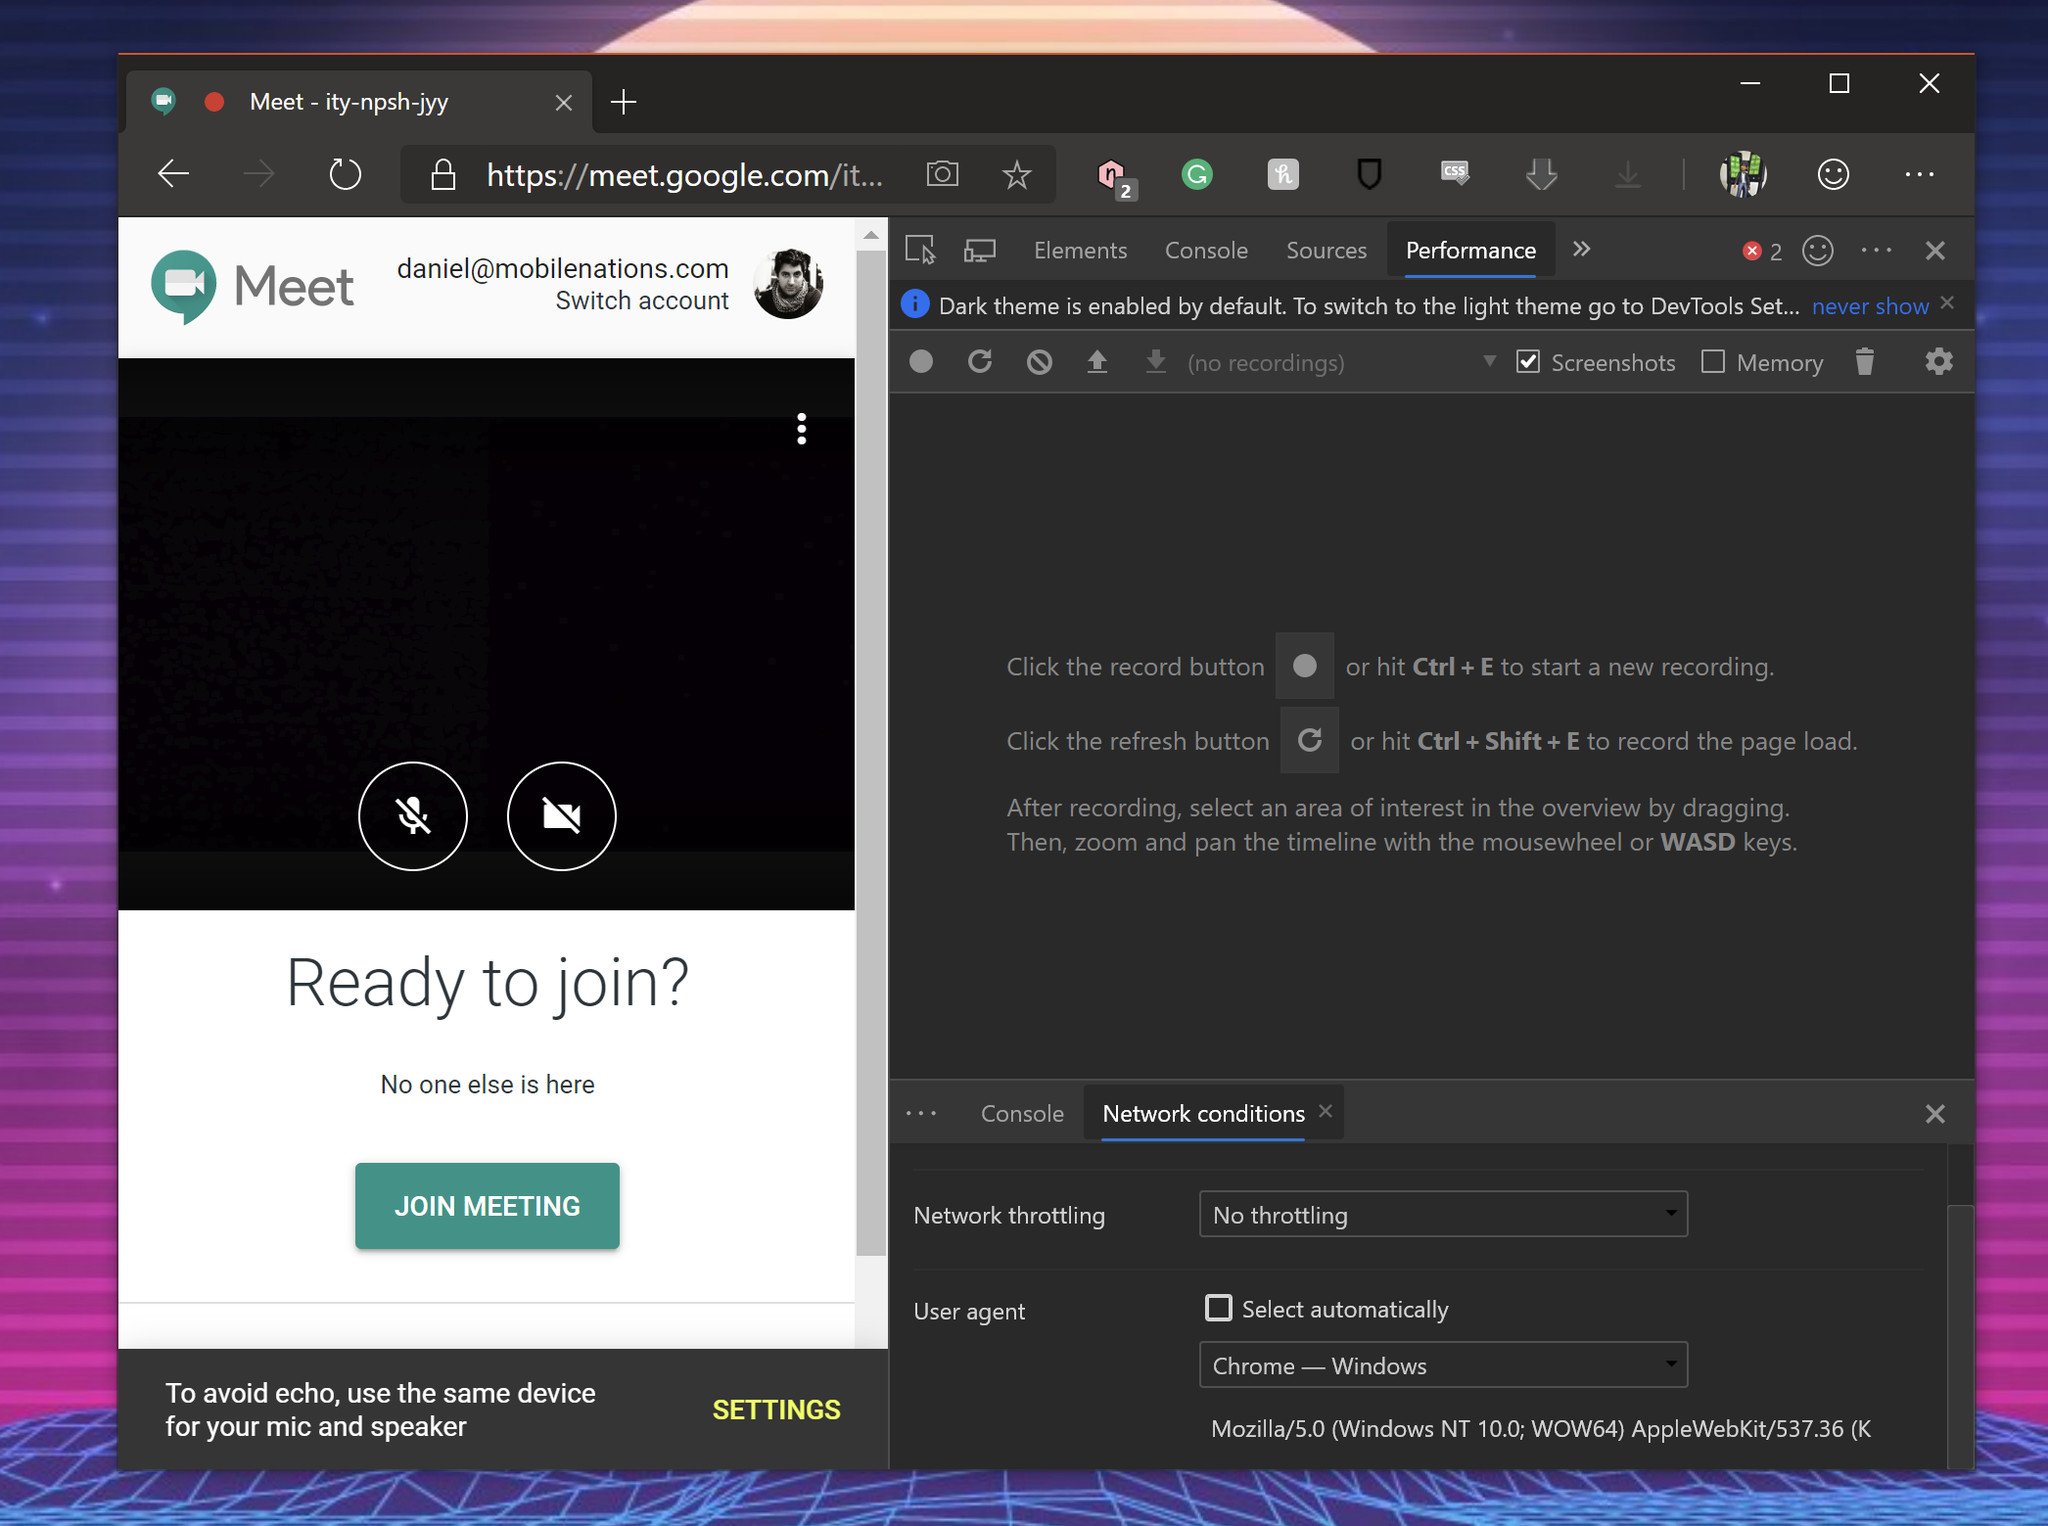The image size is (2048, 1526).
Task: Click the refresh/record page load button
Action: coord(981,362)
